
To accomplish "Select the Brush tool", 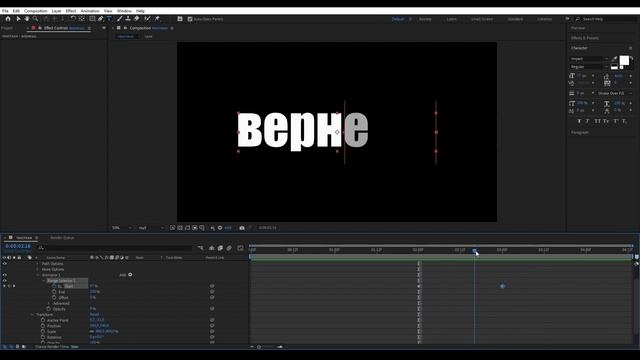I will click(x=120, y=19).
